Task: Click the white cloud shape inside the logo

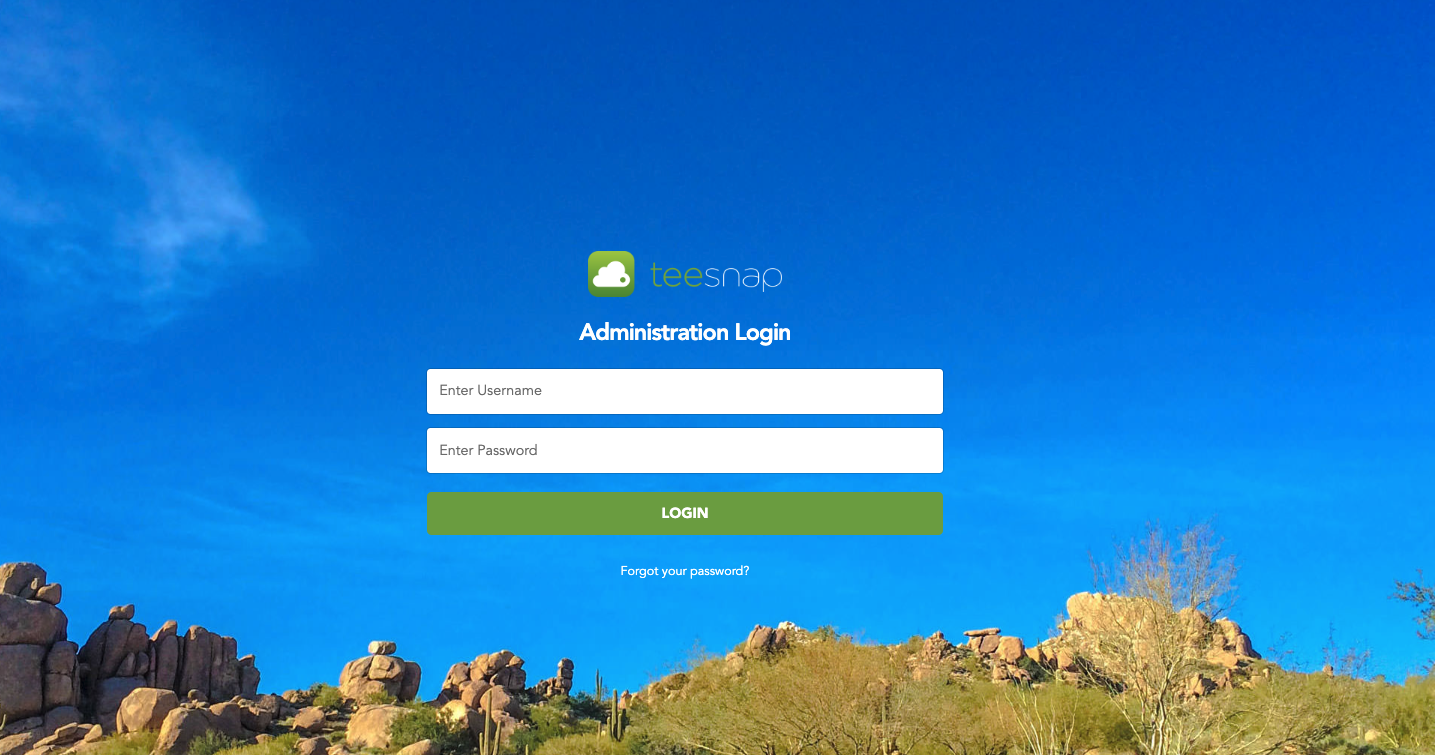Action: (x=611, y=275)
